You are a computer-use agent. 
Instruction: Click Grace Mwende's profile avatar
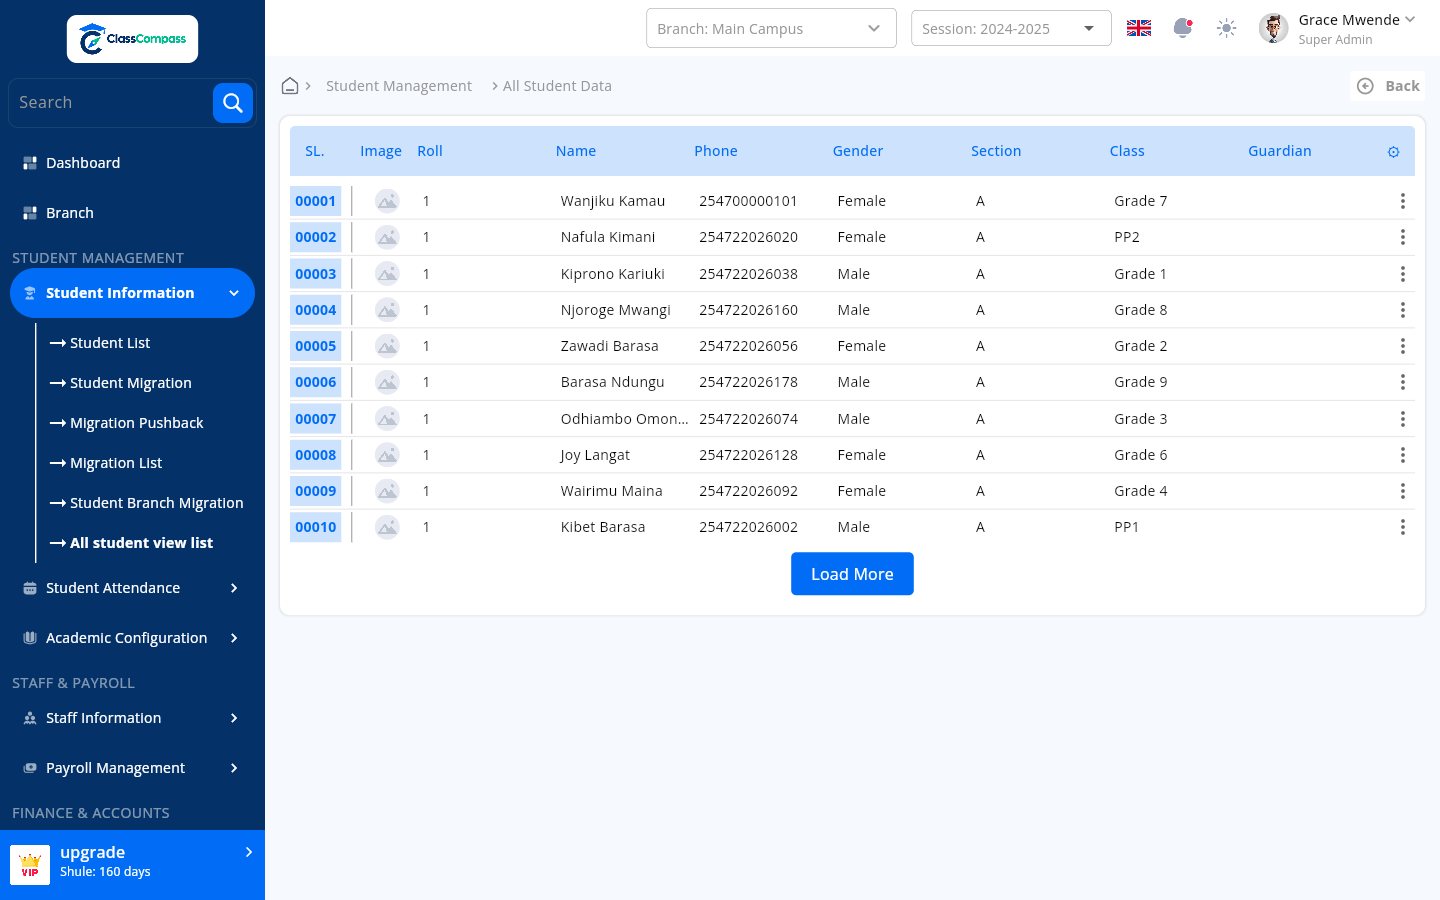click(1273, 28)
